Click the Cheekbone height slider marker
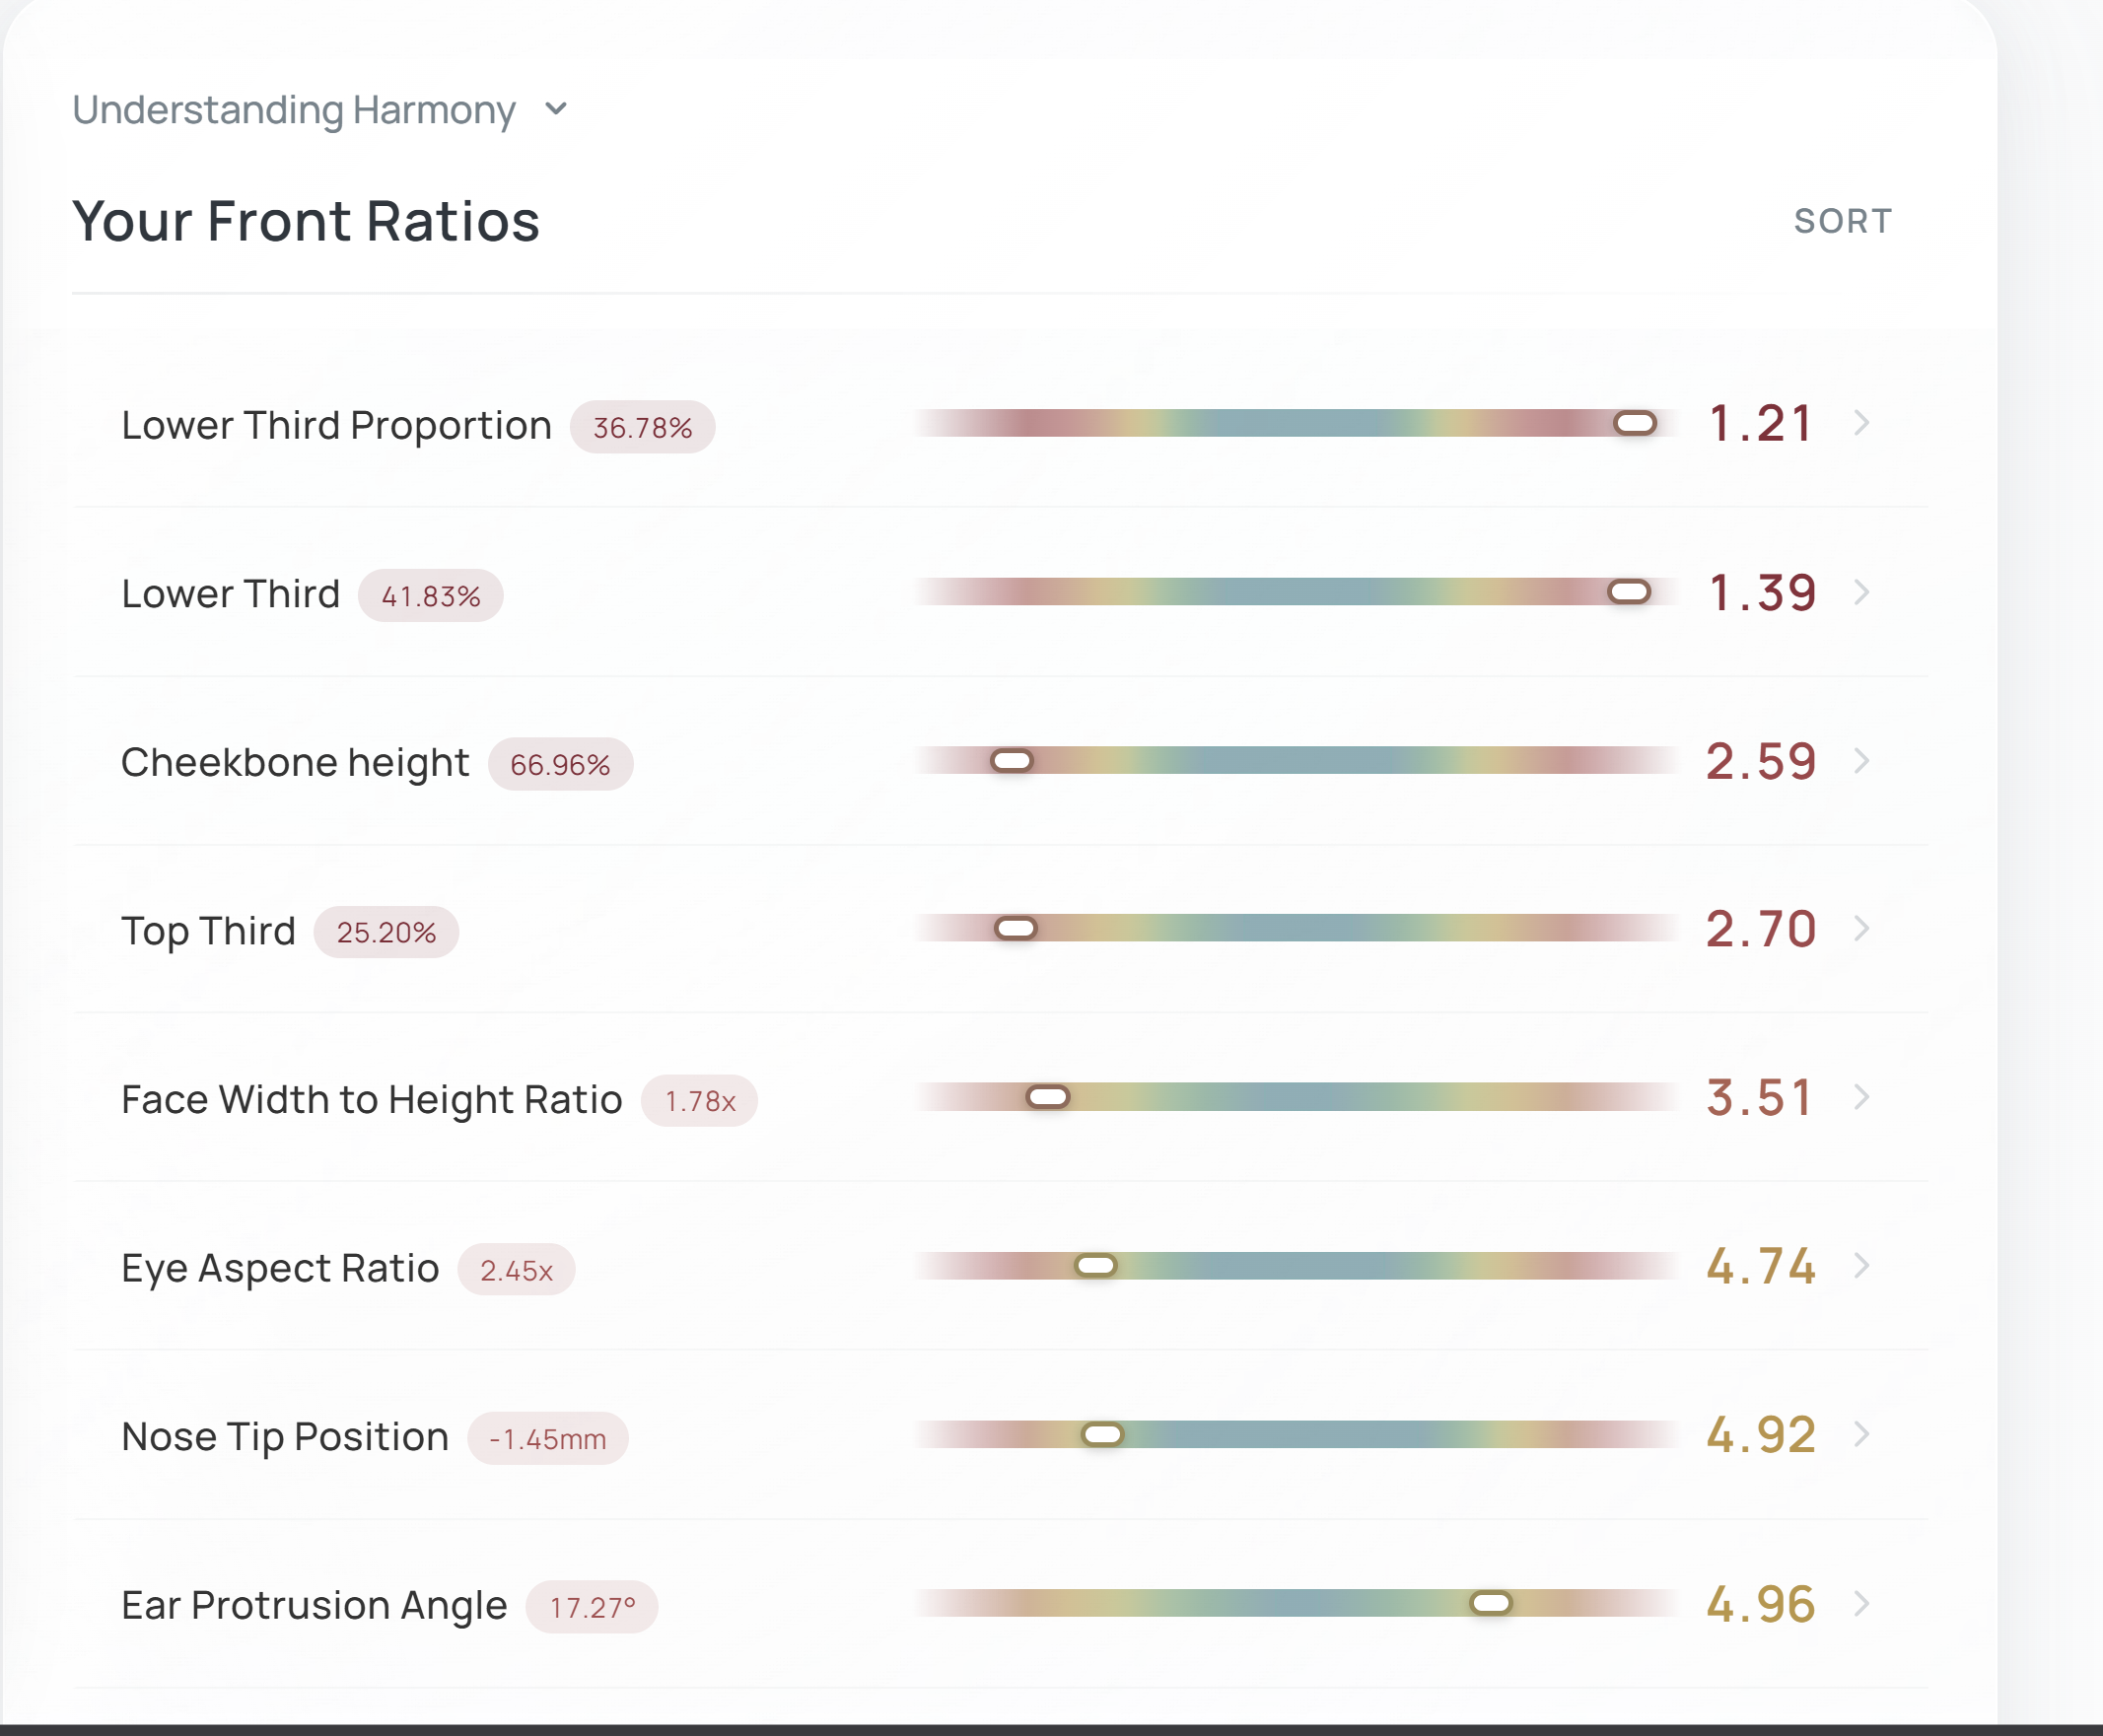Screen dimensions: 2103x1736 click(1011, 762)
